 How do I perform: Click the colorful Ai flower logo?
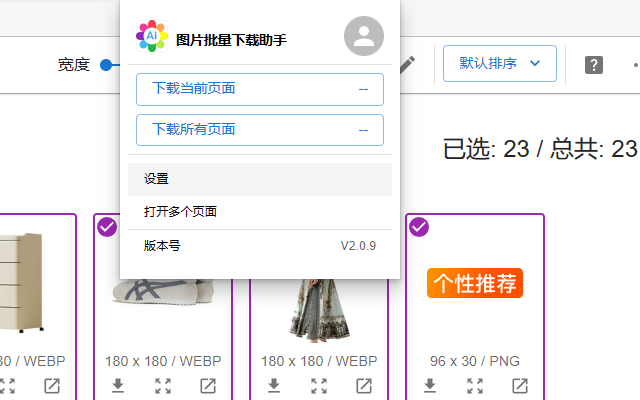click(152, 36)
